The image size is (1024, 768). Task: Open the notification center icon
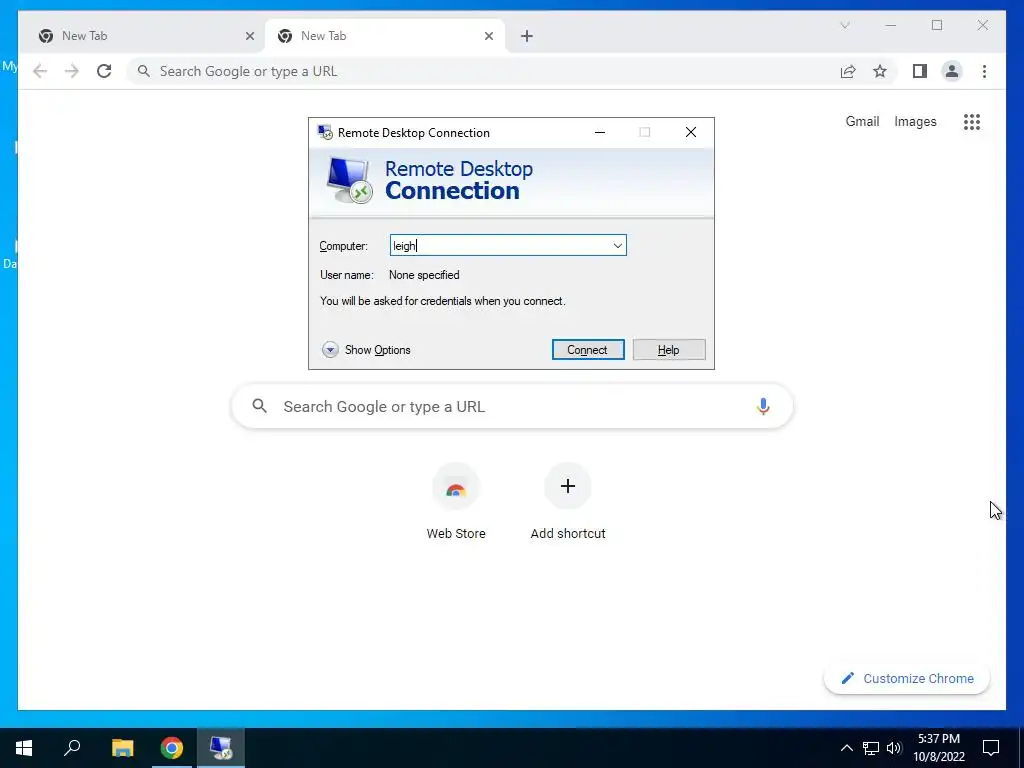991,748
